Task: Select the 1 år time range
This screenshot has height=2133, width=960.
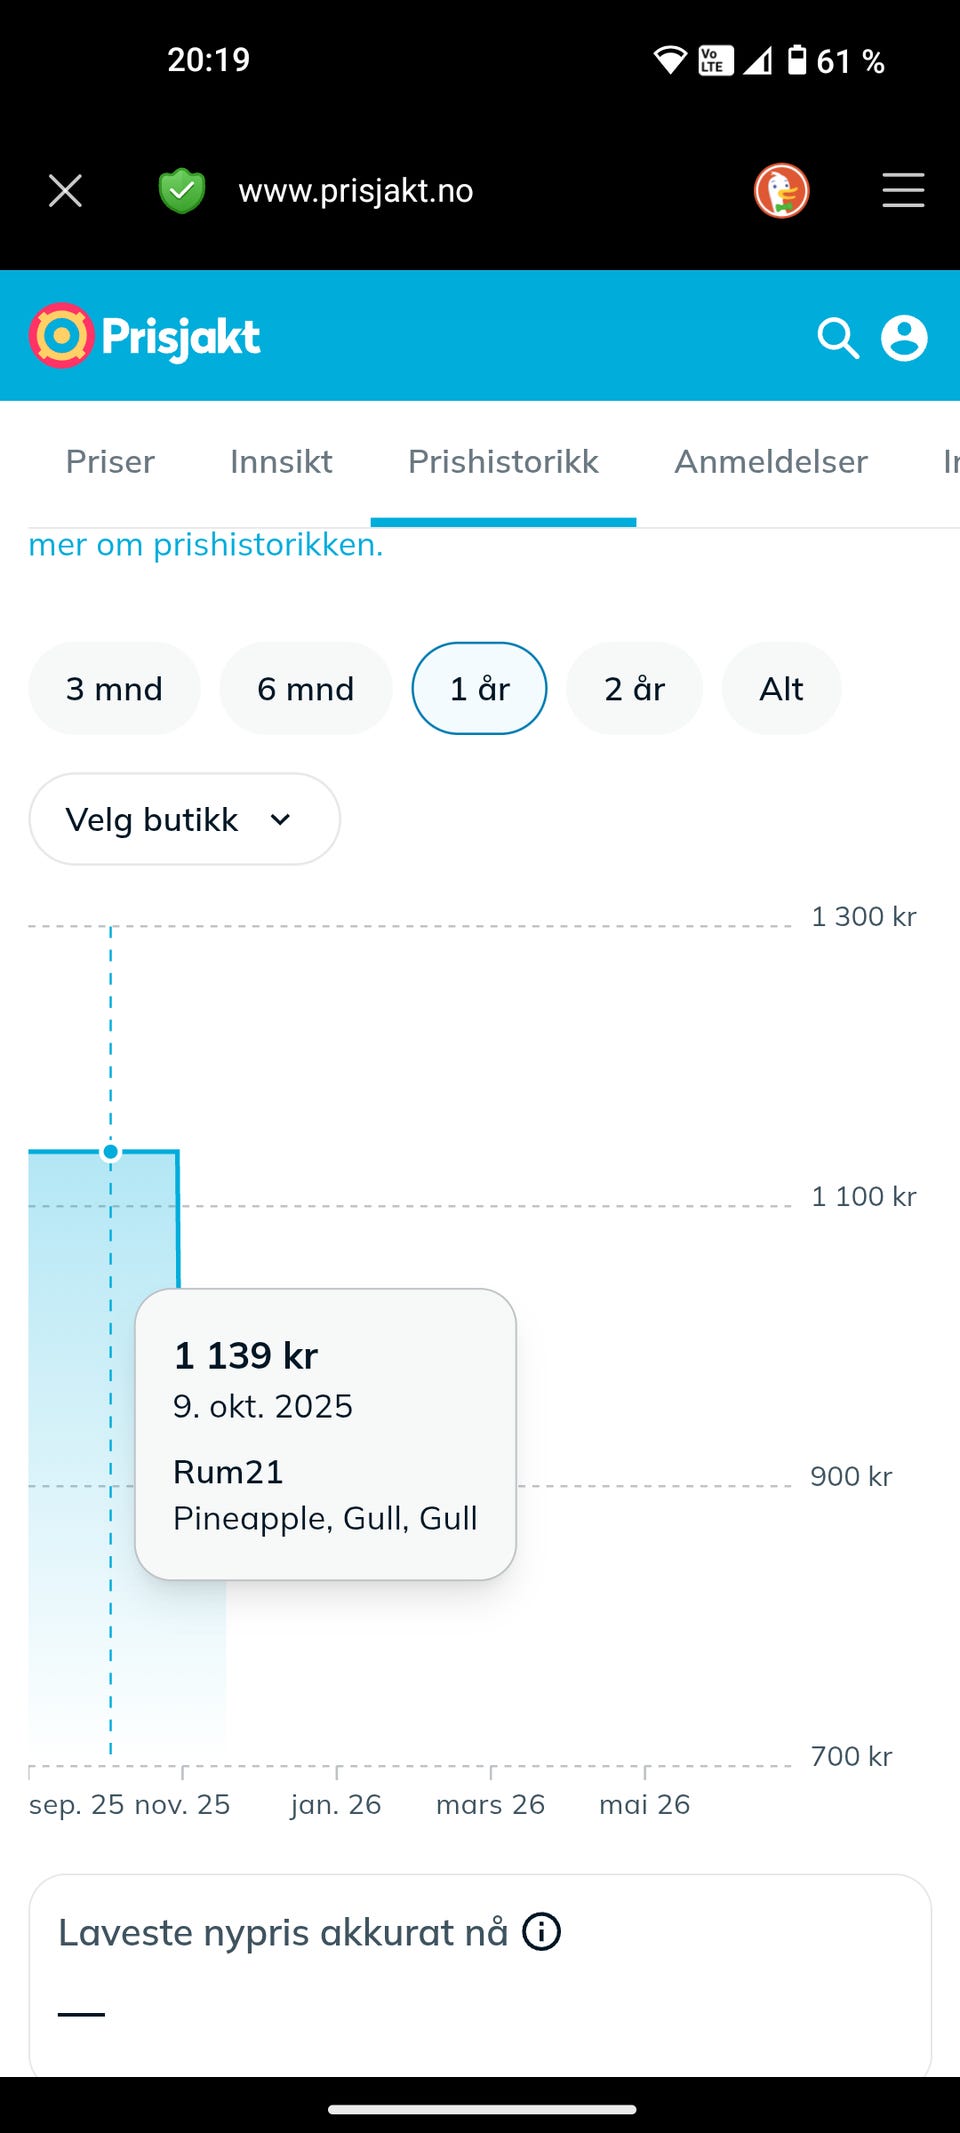Action: point(479,688)
